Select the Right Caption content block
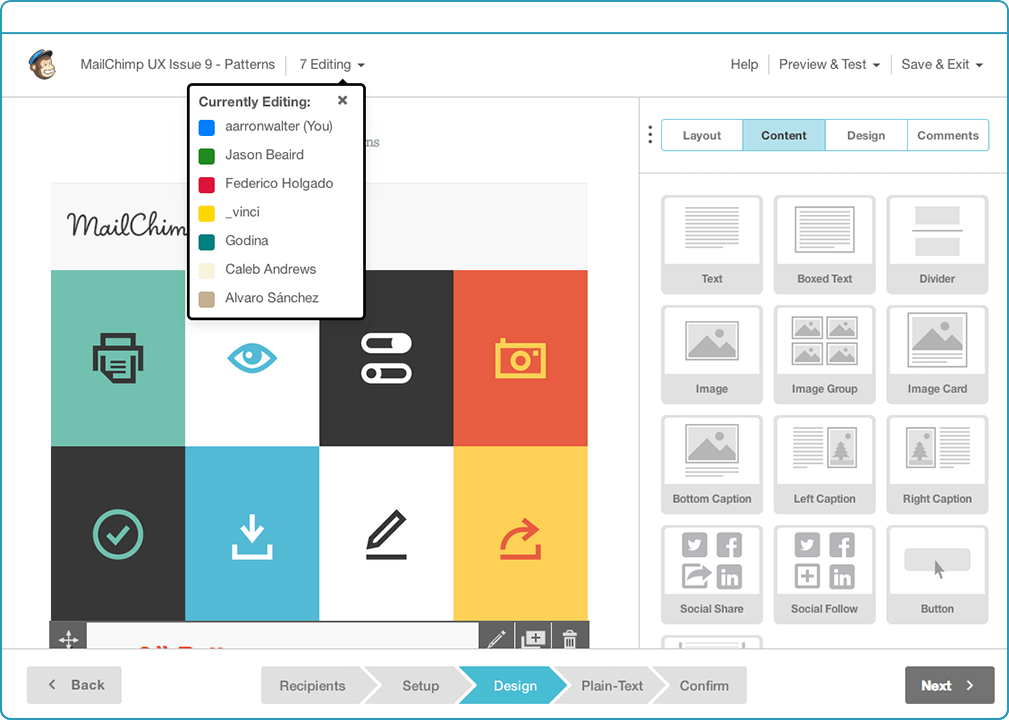The image size is (1009, 720). coord(937,465)
